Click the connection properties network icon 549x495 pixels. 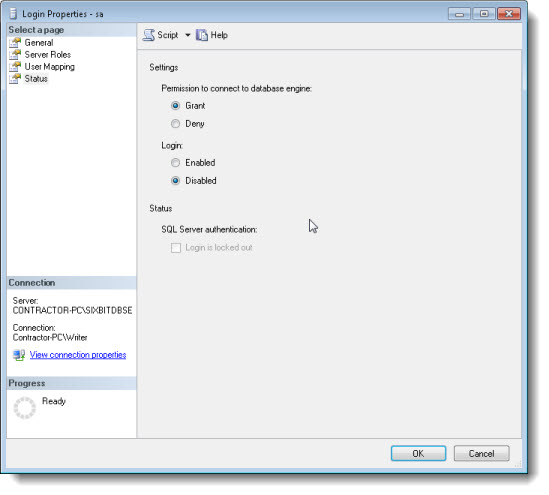[x=19, y=355]
